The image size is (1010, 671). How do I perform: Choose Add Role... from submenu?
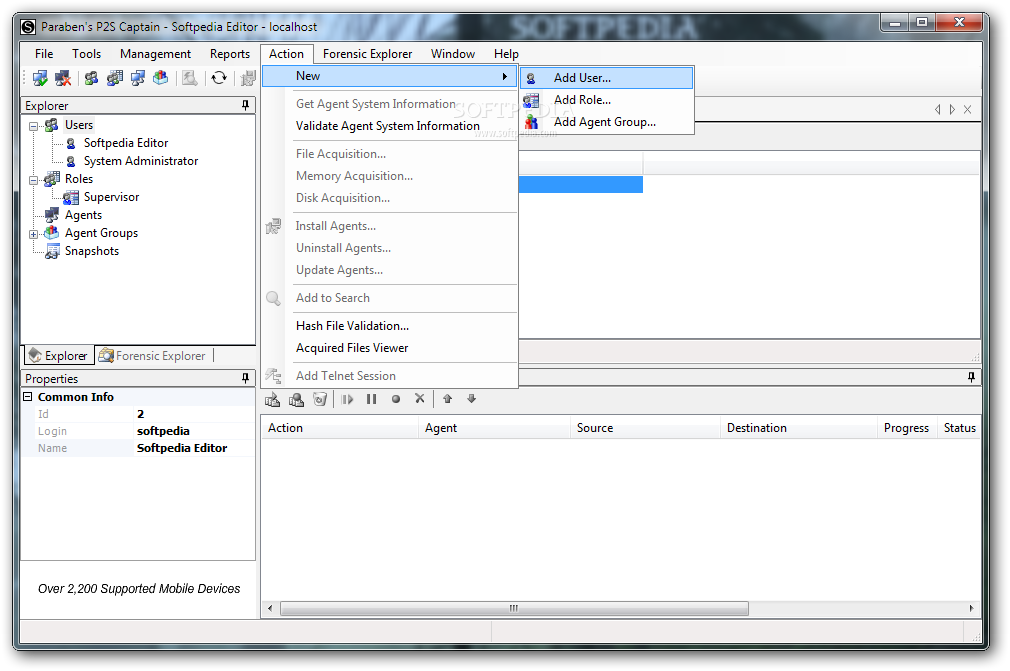point(607,100)
